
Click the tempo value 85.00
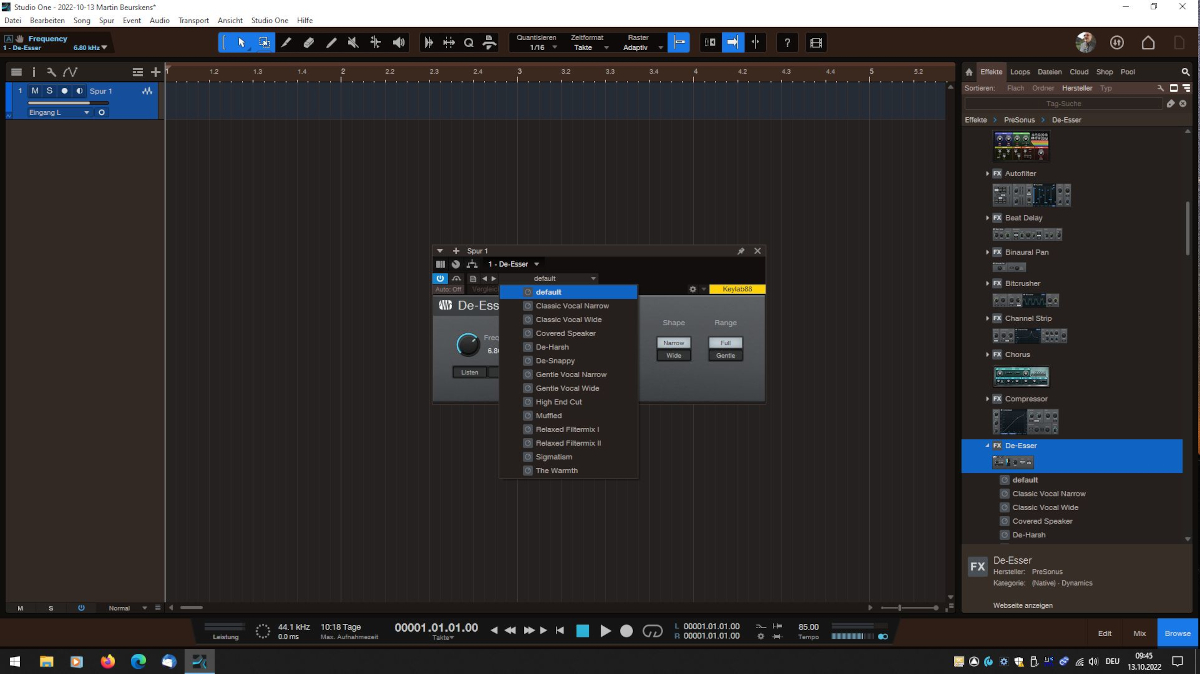(x=809, y=627)
